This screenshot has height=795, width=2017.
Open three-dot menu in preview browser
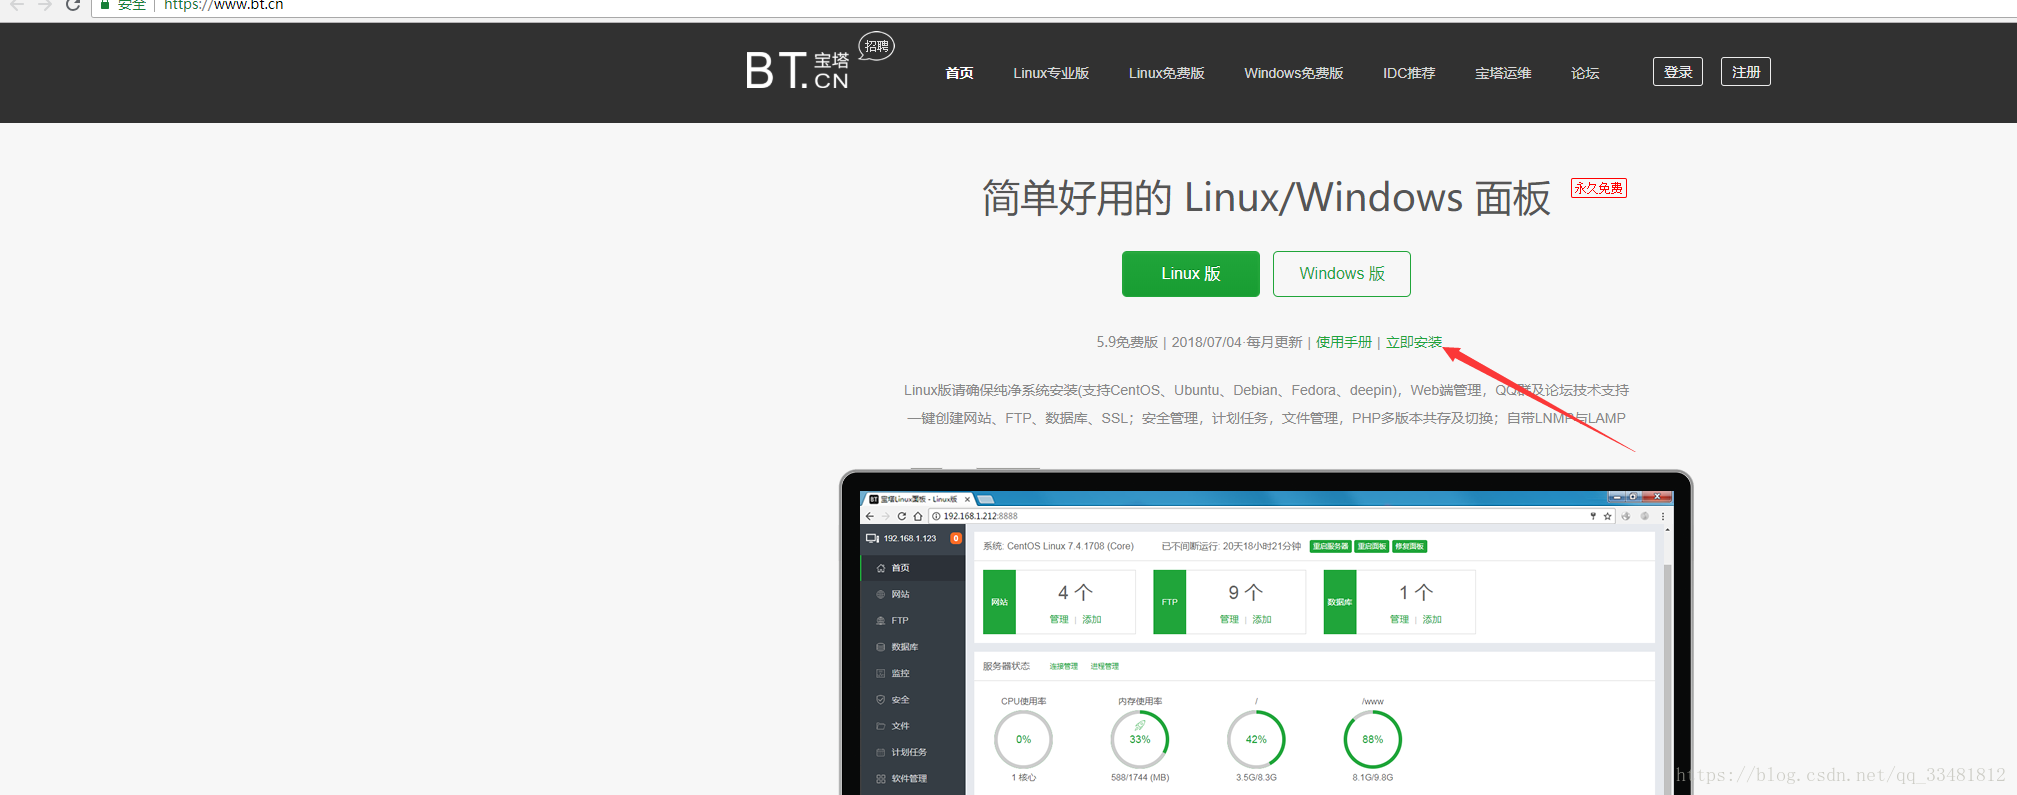click(x=1663, y=516)
